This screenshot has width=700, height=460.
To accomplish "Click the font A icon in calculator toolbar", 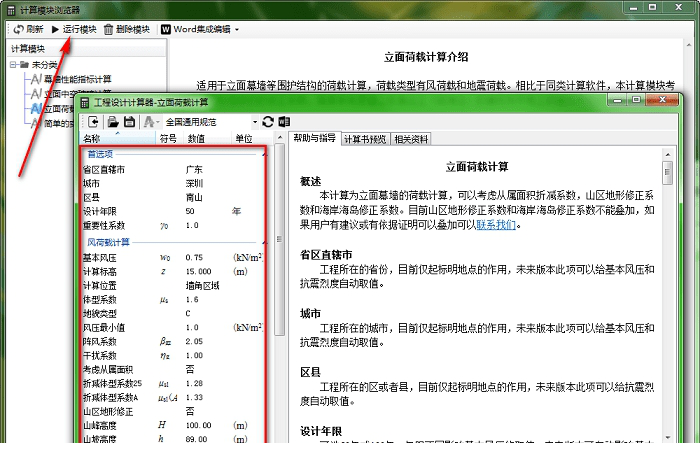I will point(149,121).
